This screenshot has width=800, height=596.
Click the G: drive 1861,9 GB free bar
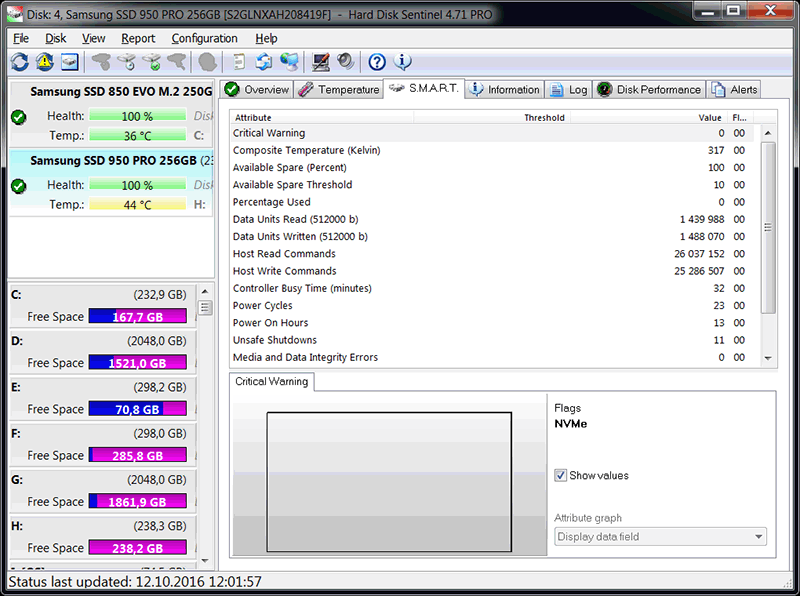point(138,501)
